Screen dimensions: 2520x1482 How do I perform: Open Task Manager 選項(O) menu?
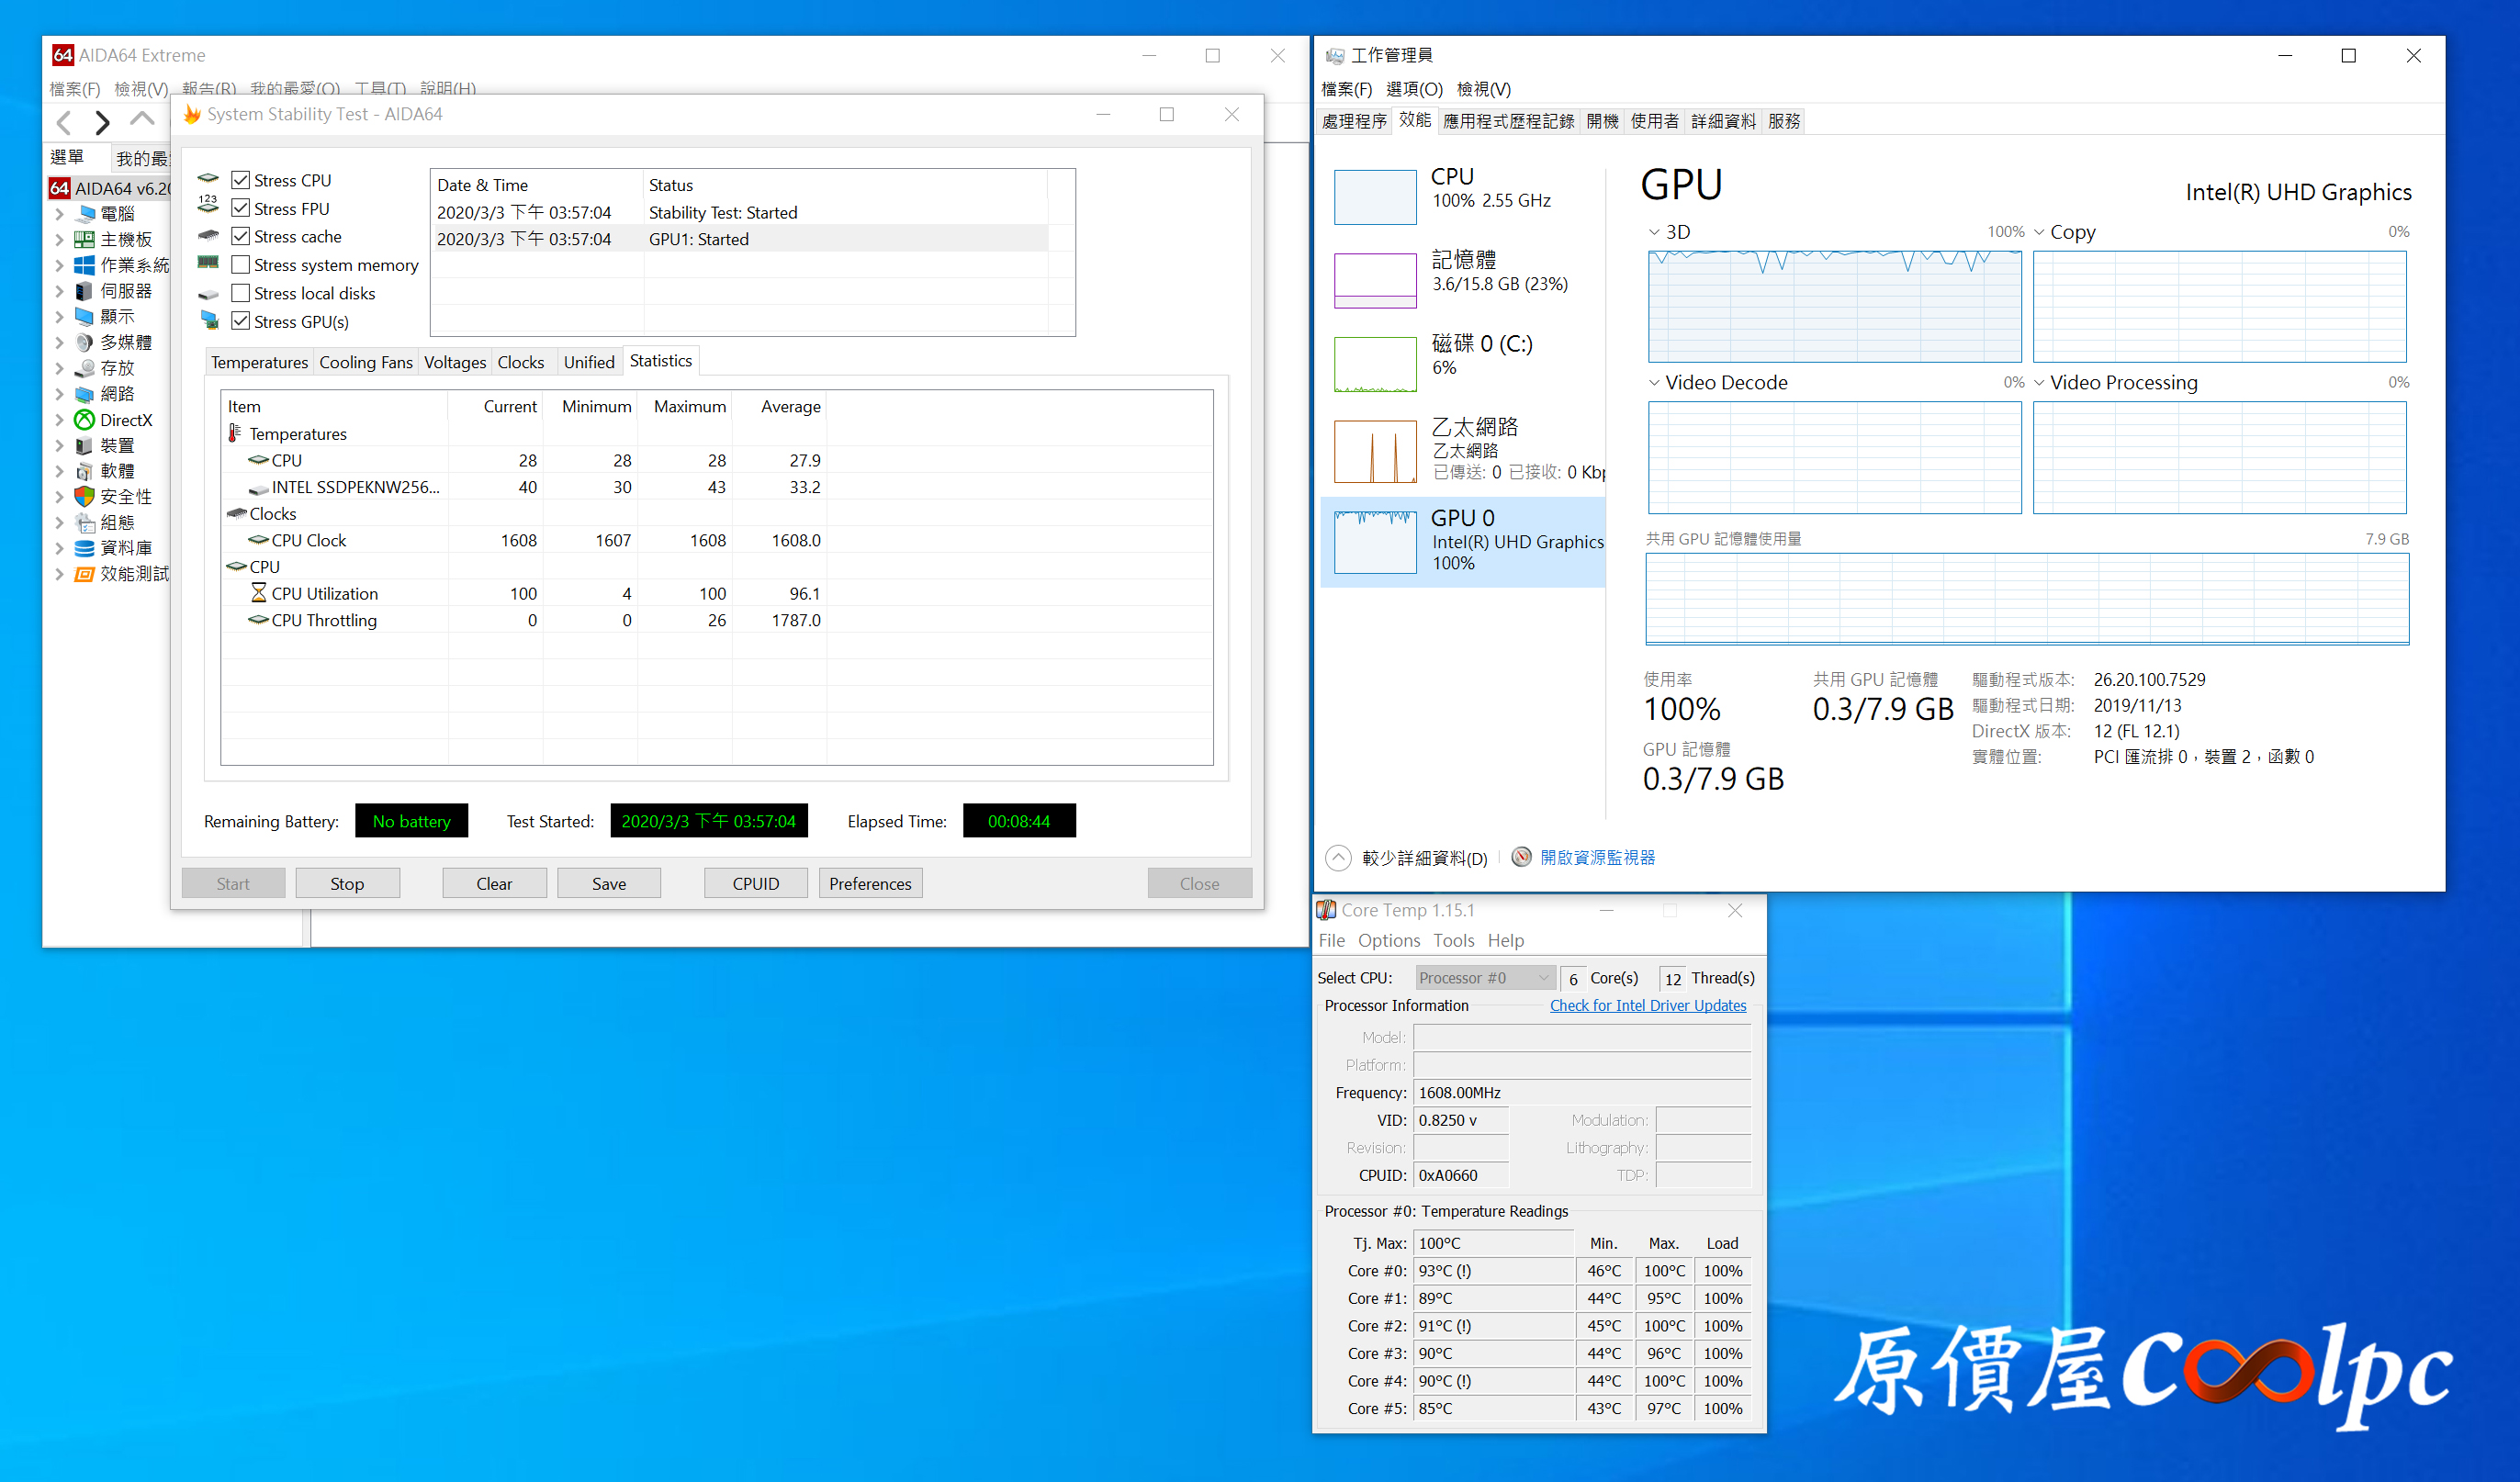click(1414, 89)
